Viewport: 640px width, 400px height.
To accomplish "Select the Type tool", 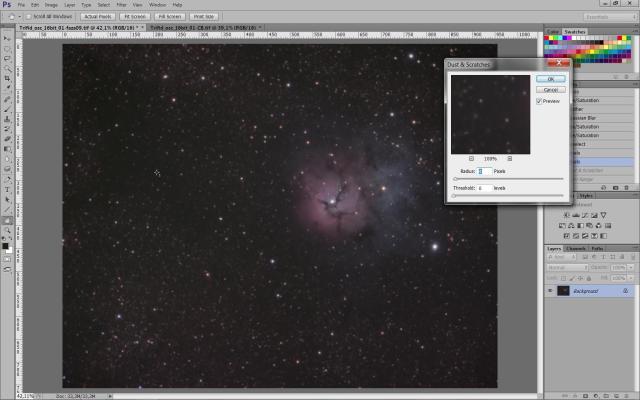I will (x=7, y=188).
